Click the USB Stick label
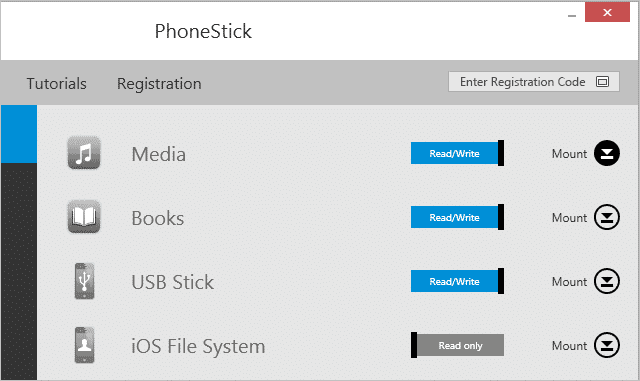The height and width of the screenshot is (381, 640). click(x=172, y=282)
